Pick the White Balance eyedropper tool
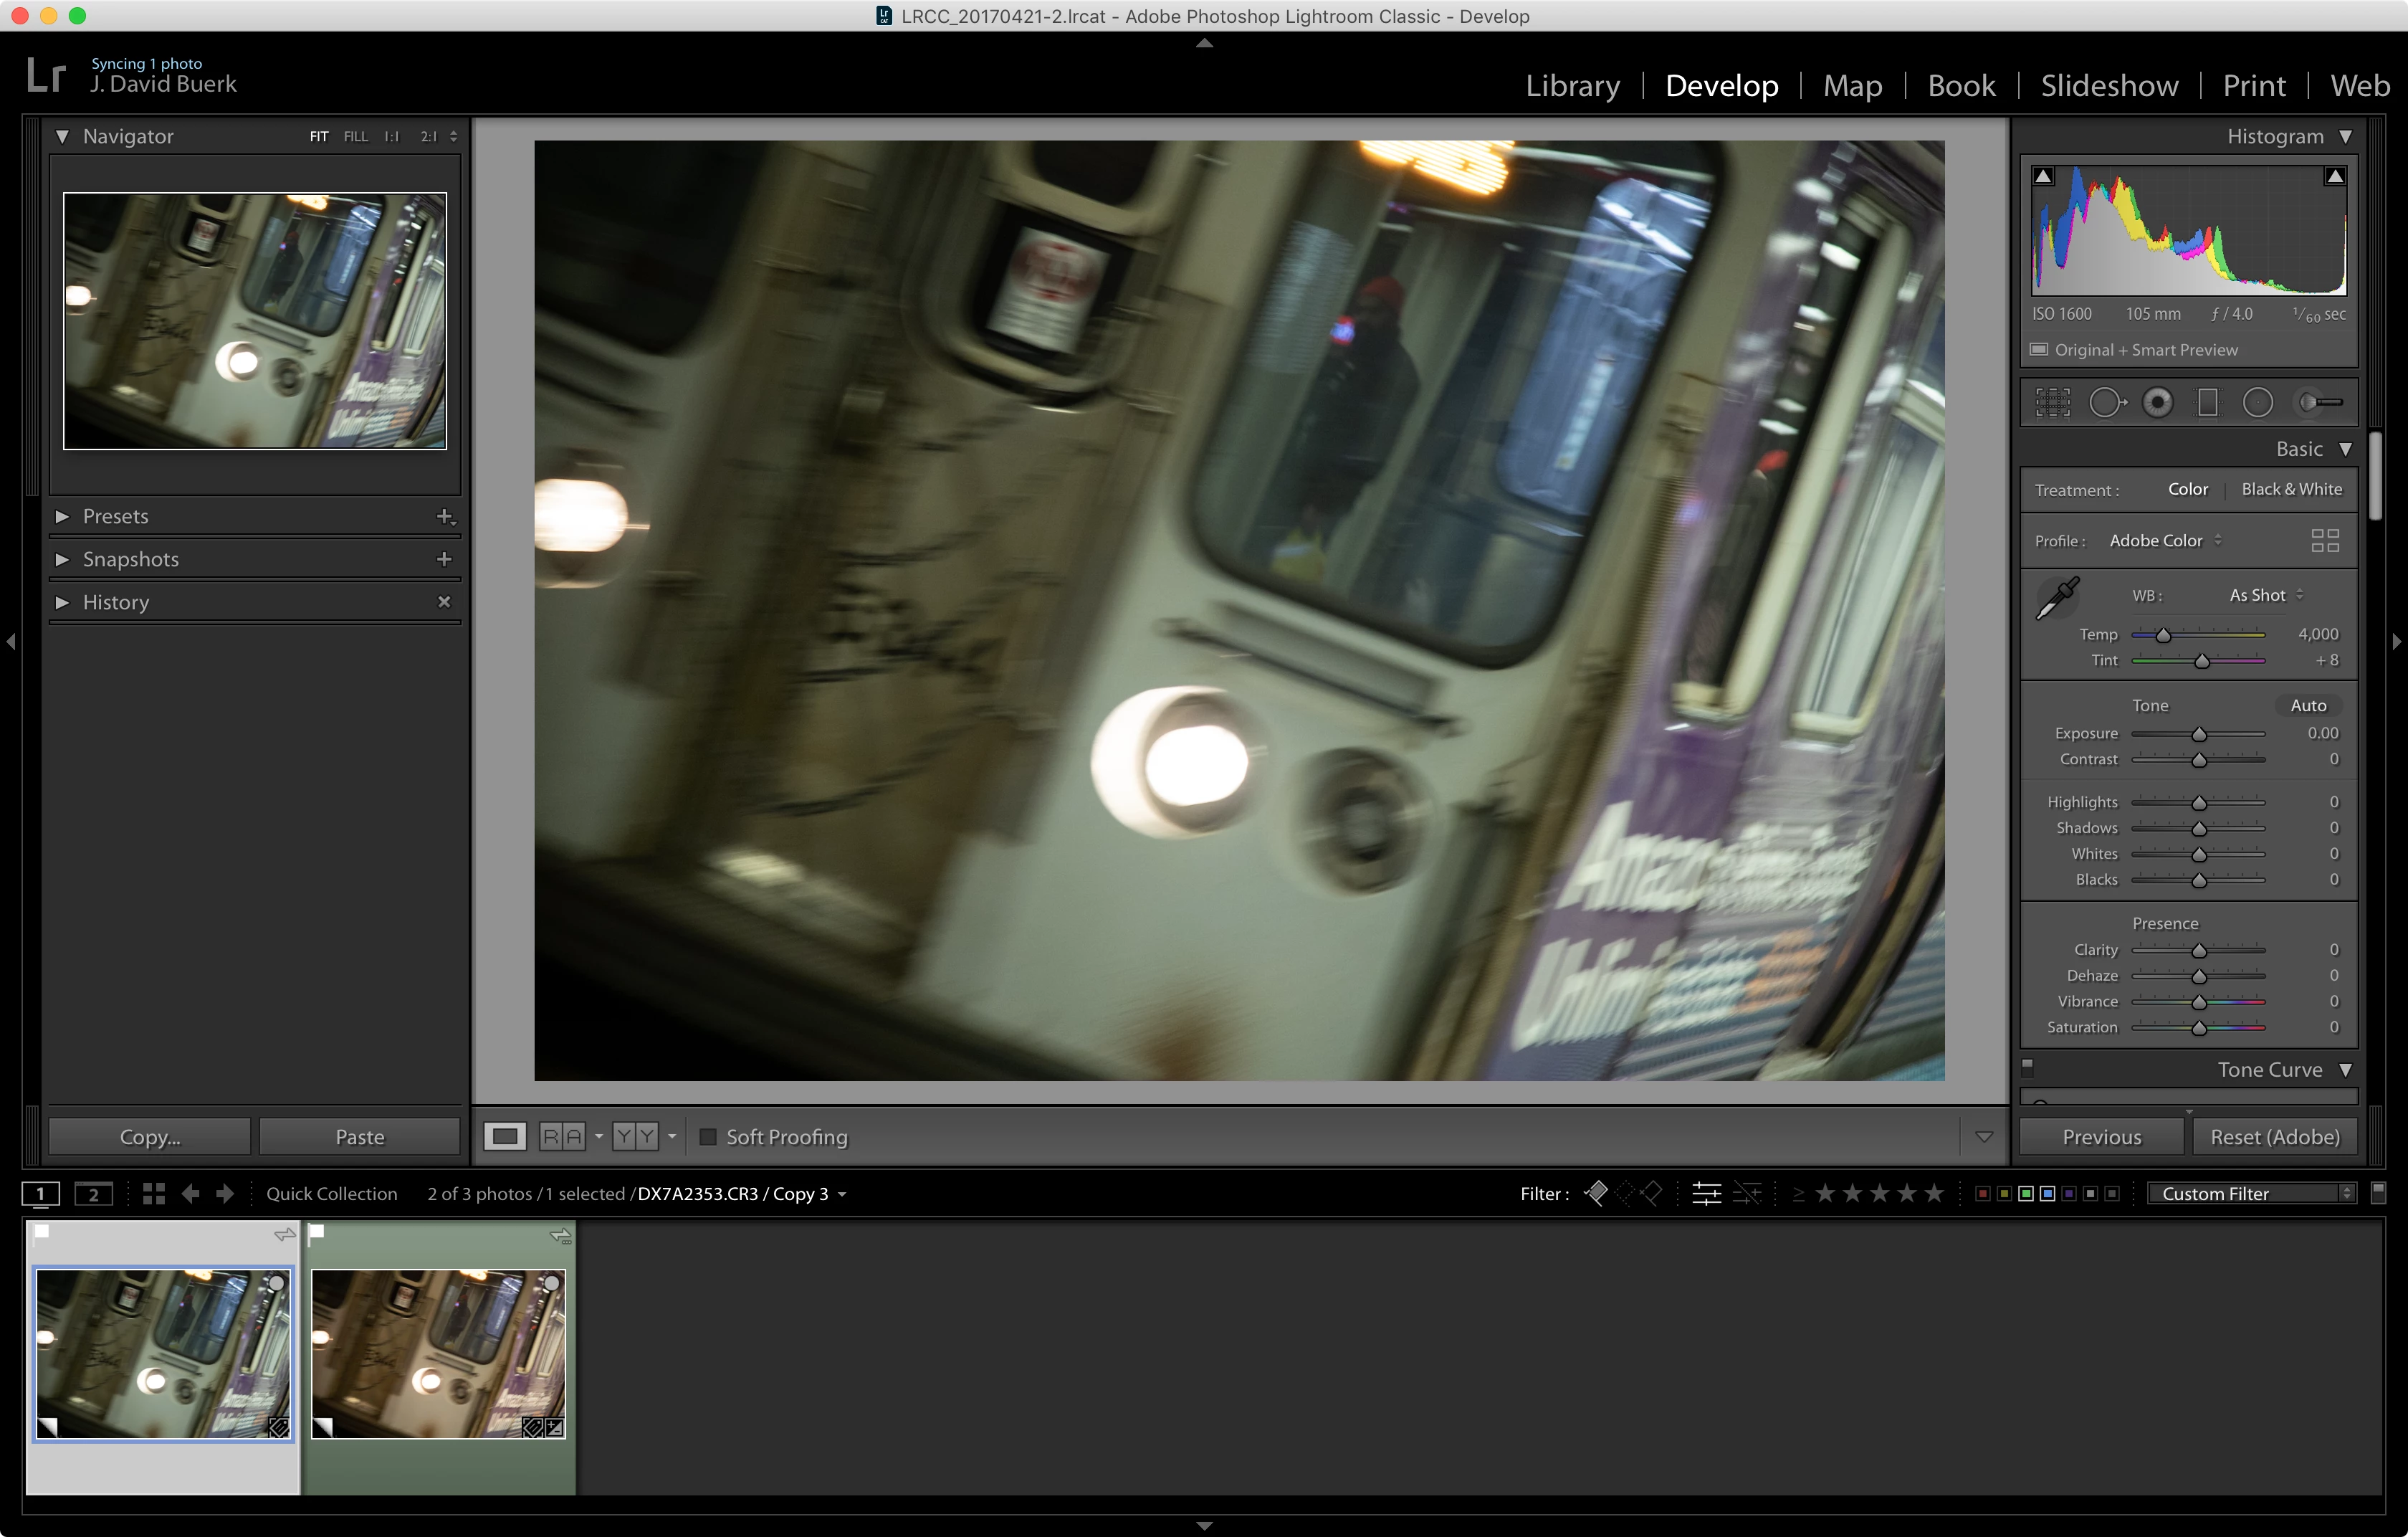2408x1537 pixels. tap(2058, 598)
